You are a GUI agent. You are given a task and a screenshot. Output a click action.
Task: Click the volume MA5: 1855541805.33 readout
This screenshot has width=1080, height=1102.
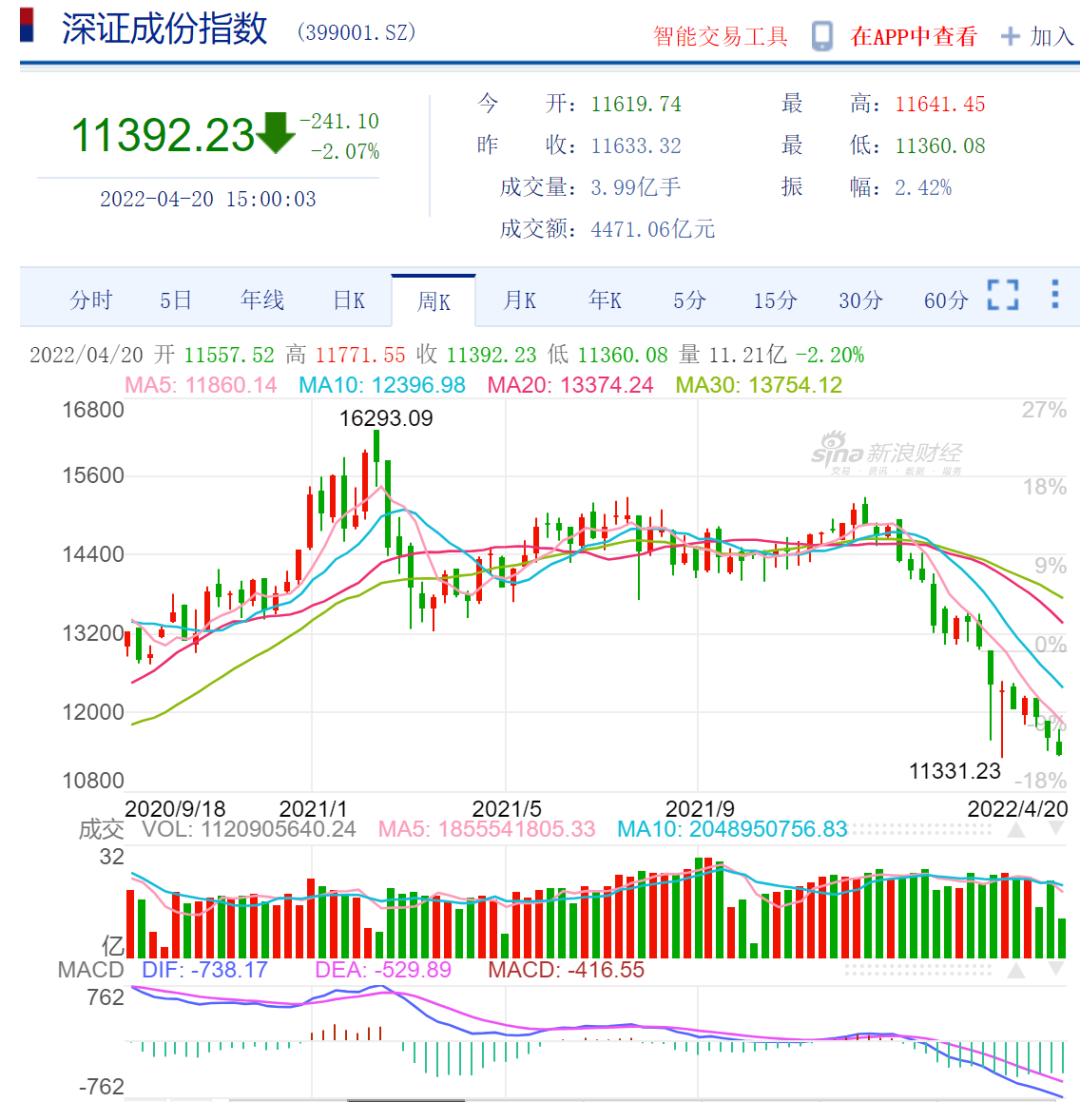(487, 829)
